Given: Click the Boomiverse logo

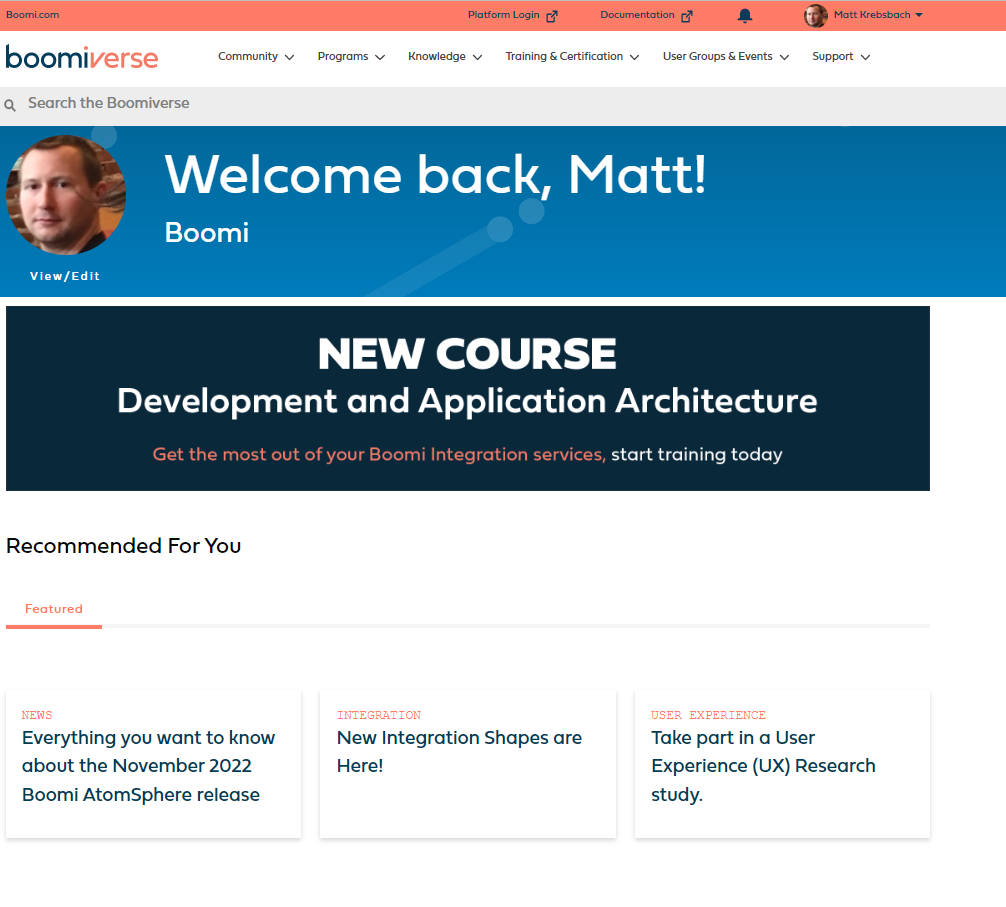Looking at the screenshot, I should click(x=82, y=57).
